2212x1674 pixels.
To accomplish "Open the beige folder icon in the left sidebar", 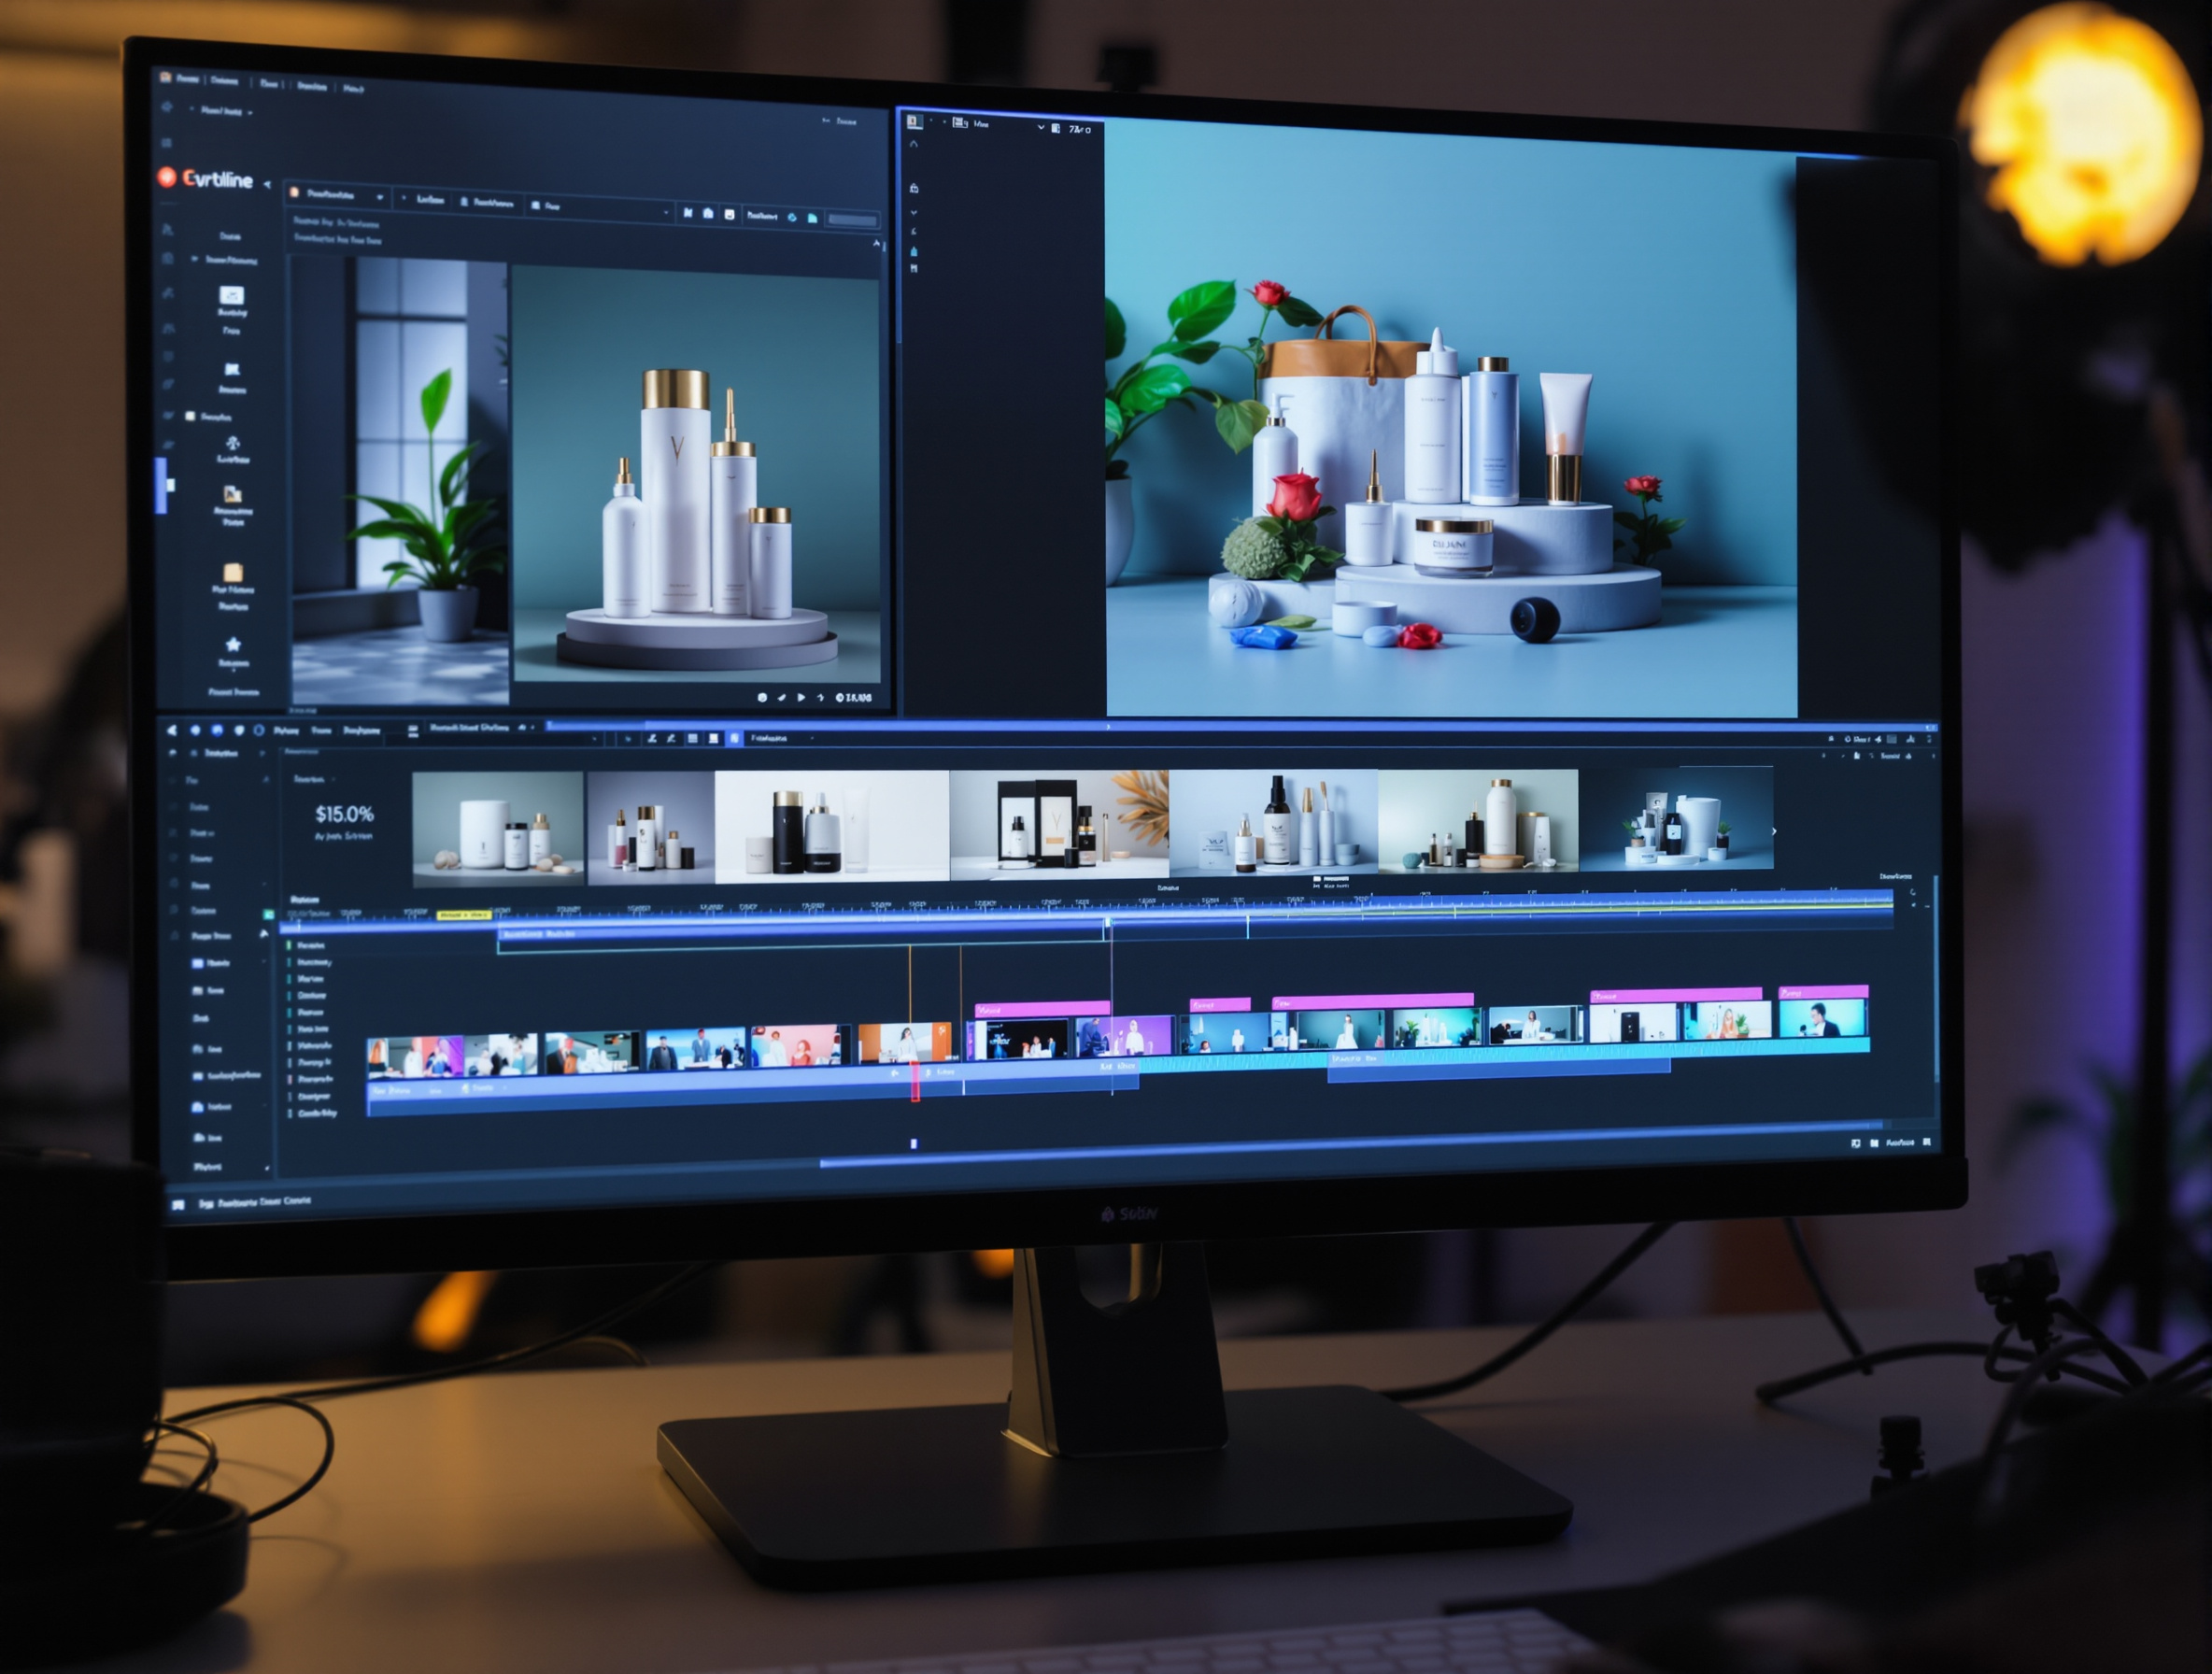I will (x=233, y=572).
